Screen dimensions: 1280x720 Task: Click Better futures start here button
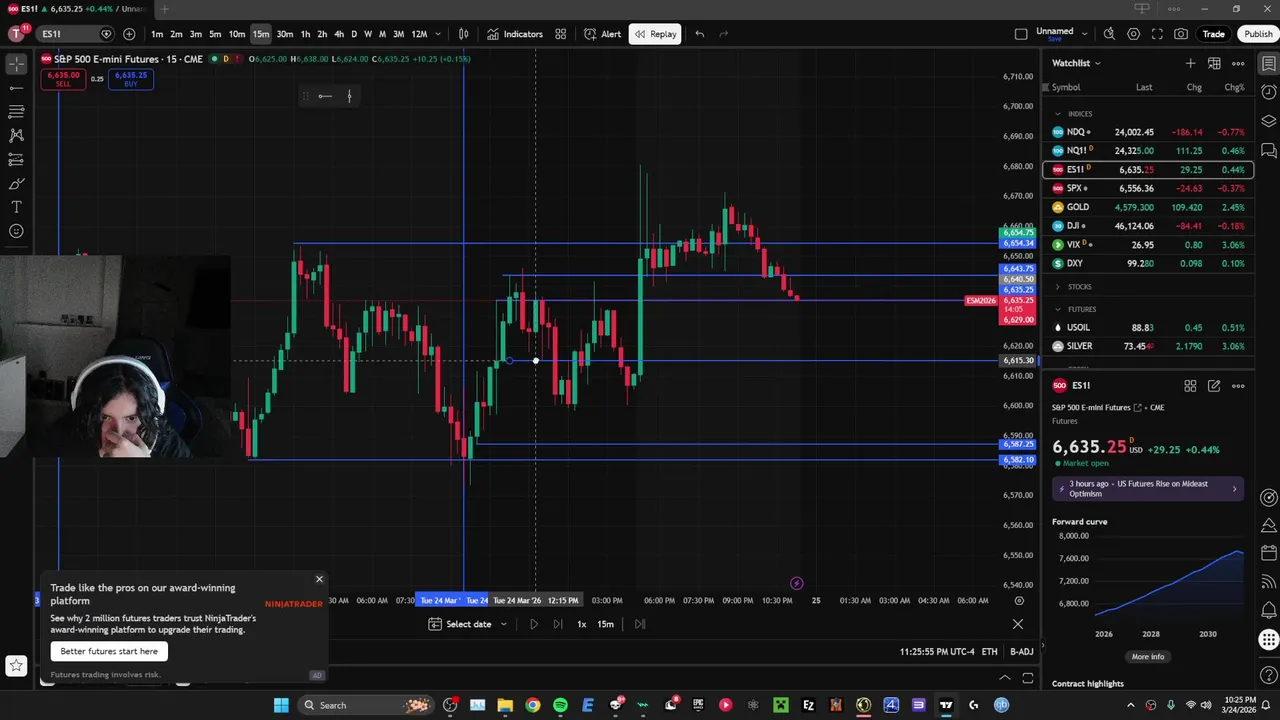pos(109,651)
